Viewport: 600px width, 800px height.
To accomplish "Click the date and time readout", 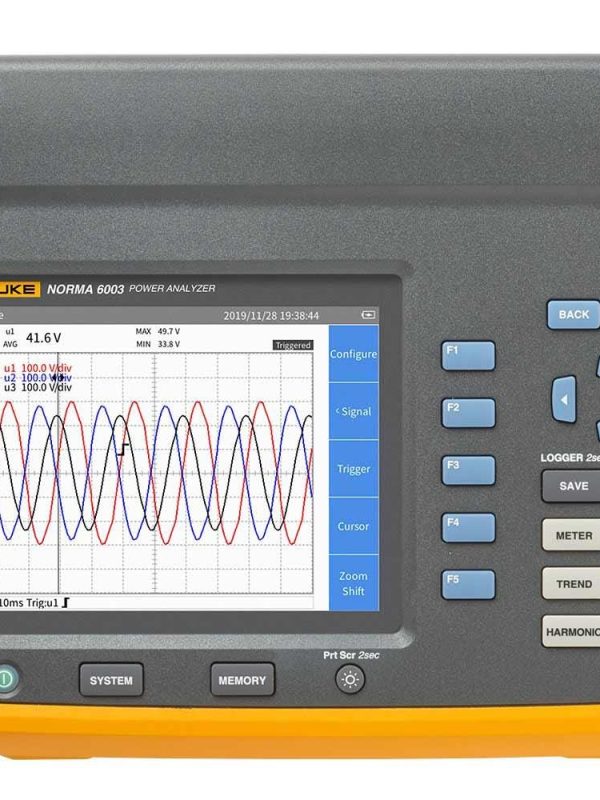I will click(x=271, y=316).
